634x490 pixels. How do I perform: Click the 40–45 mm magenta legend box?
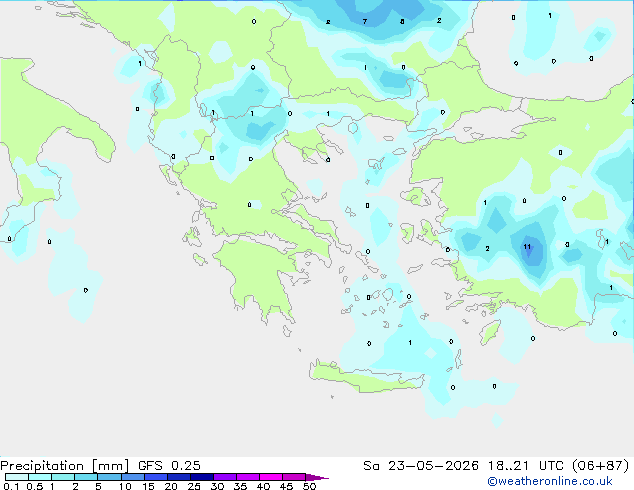tap(271, 477)
